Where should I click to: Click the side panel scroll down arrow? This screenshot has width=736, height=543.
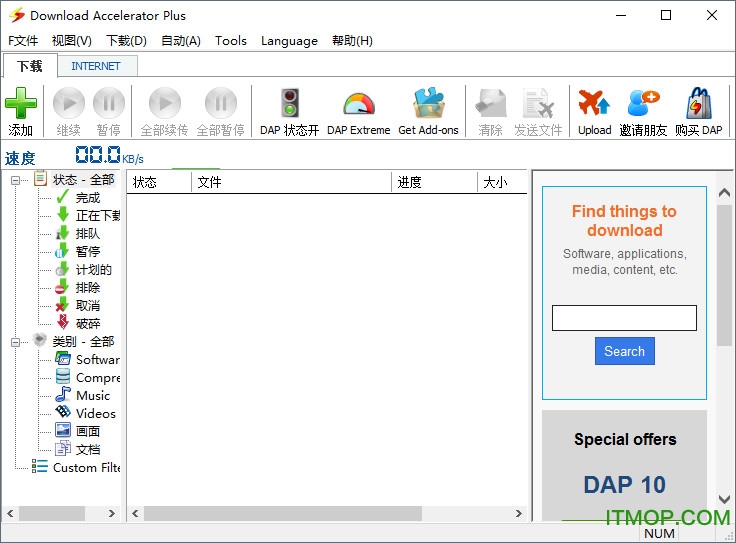[724, 499]
